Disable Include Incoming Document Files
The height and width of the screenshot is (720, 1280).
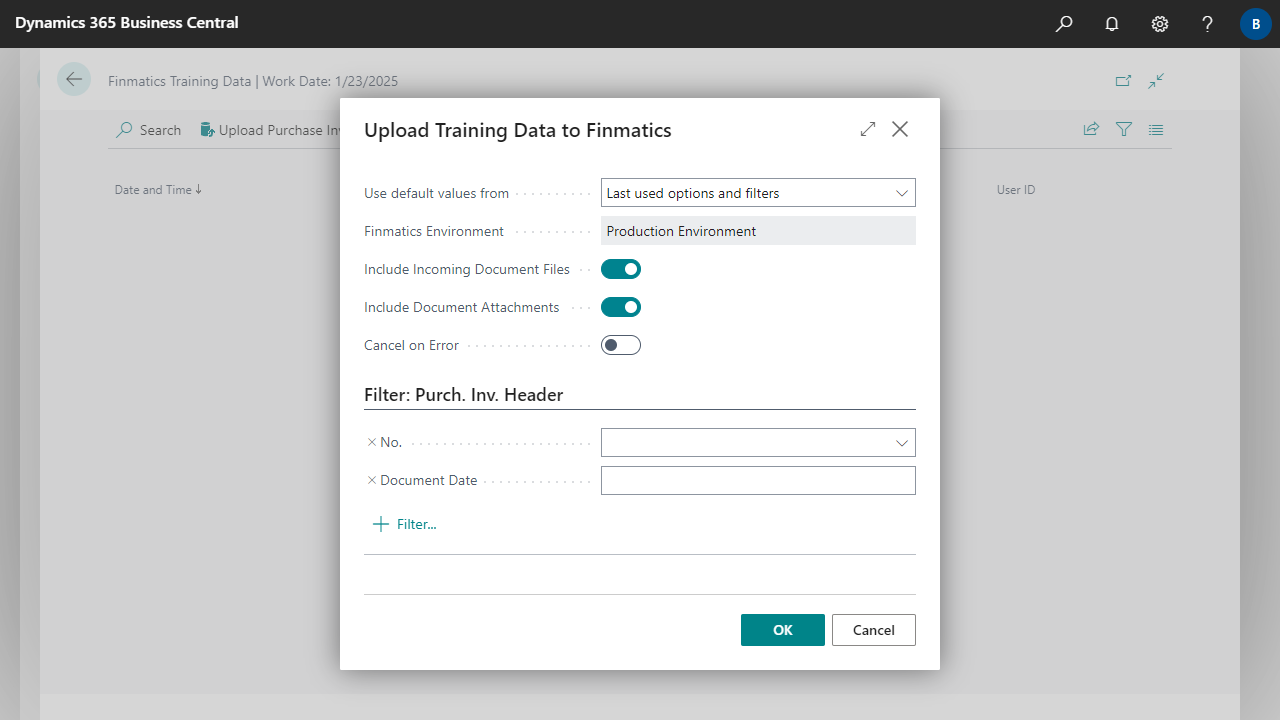click(x=621, y=269)
